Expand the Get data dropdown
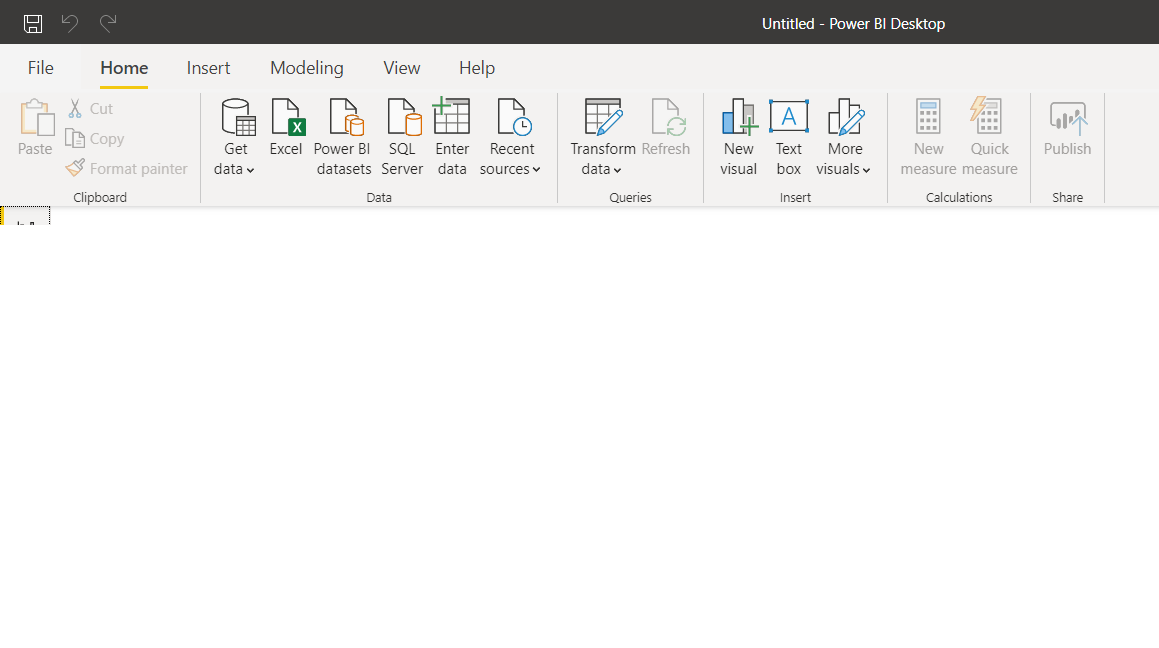The width and height of the screenshot is (1159, 648). pyautogui.click(x=235, y=137)
